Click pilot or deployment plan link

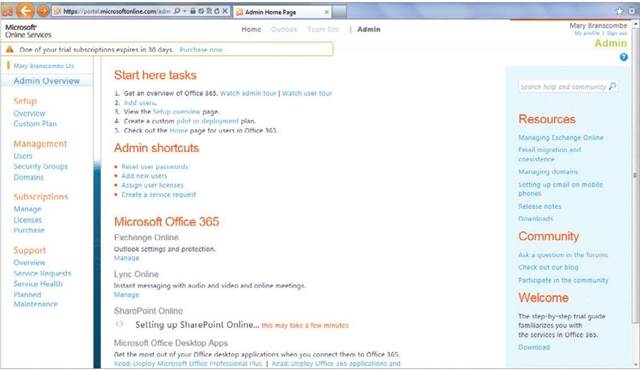[207, 121]
